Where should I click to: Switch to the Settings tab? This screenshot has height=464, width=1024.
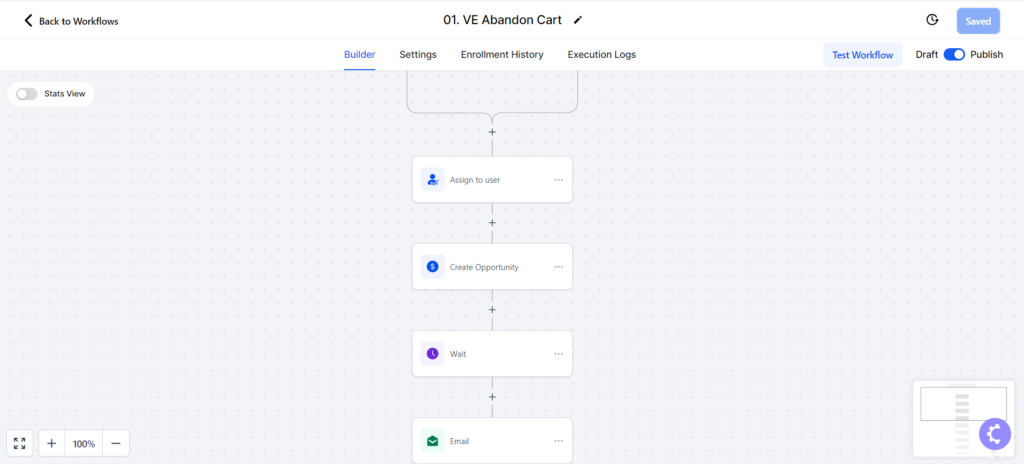click(x=418, y=55)
